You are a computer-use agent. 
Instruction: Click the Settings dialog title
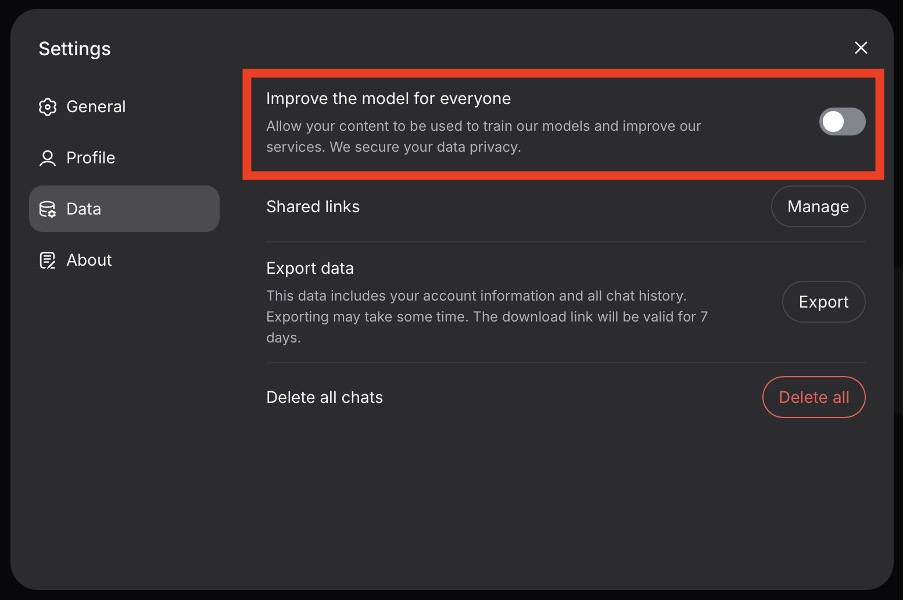coord(74,49)
